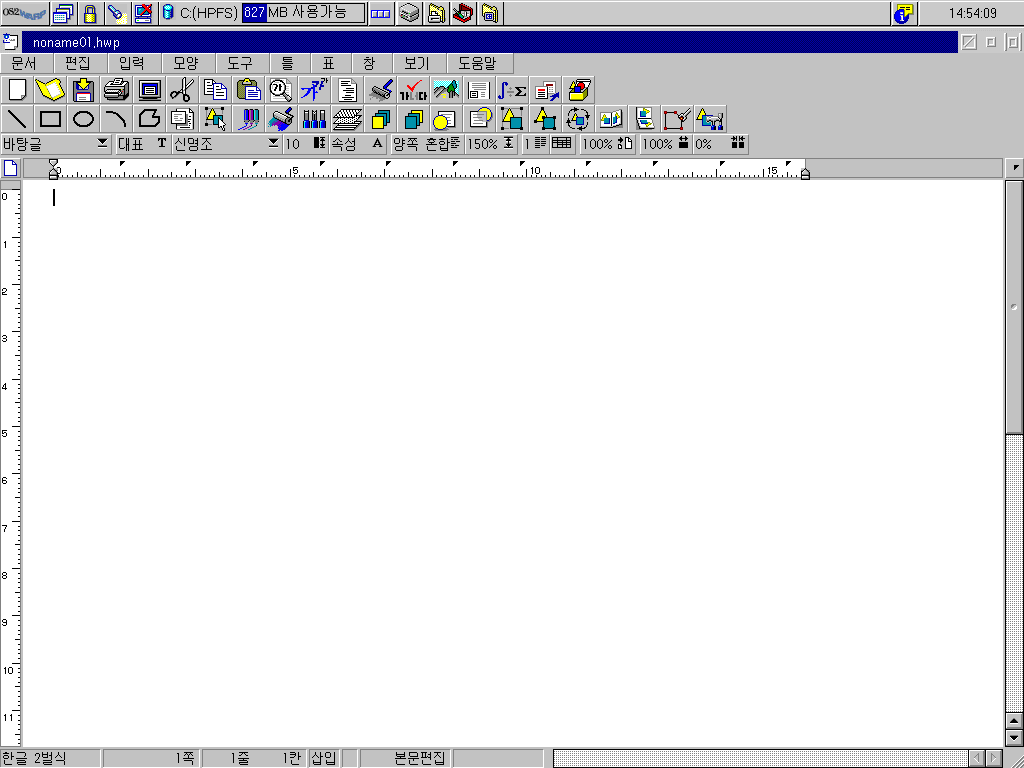The height and width of the screenshot is (768, 1024).
Task: Flip object horizontally with the open book icon
Action: [x=610, y=119]
